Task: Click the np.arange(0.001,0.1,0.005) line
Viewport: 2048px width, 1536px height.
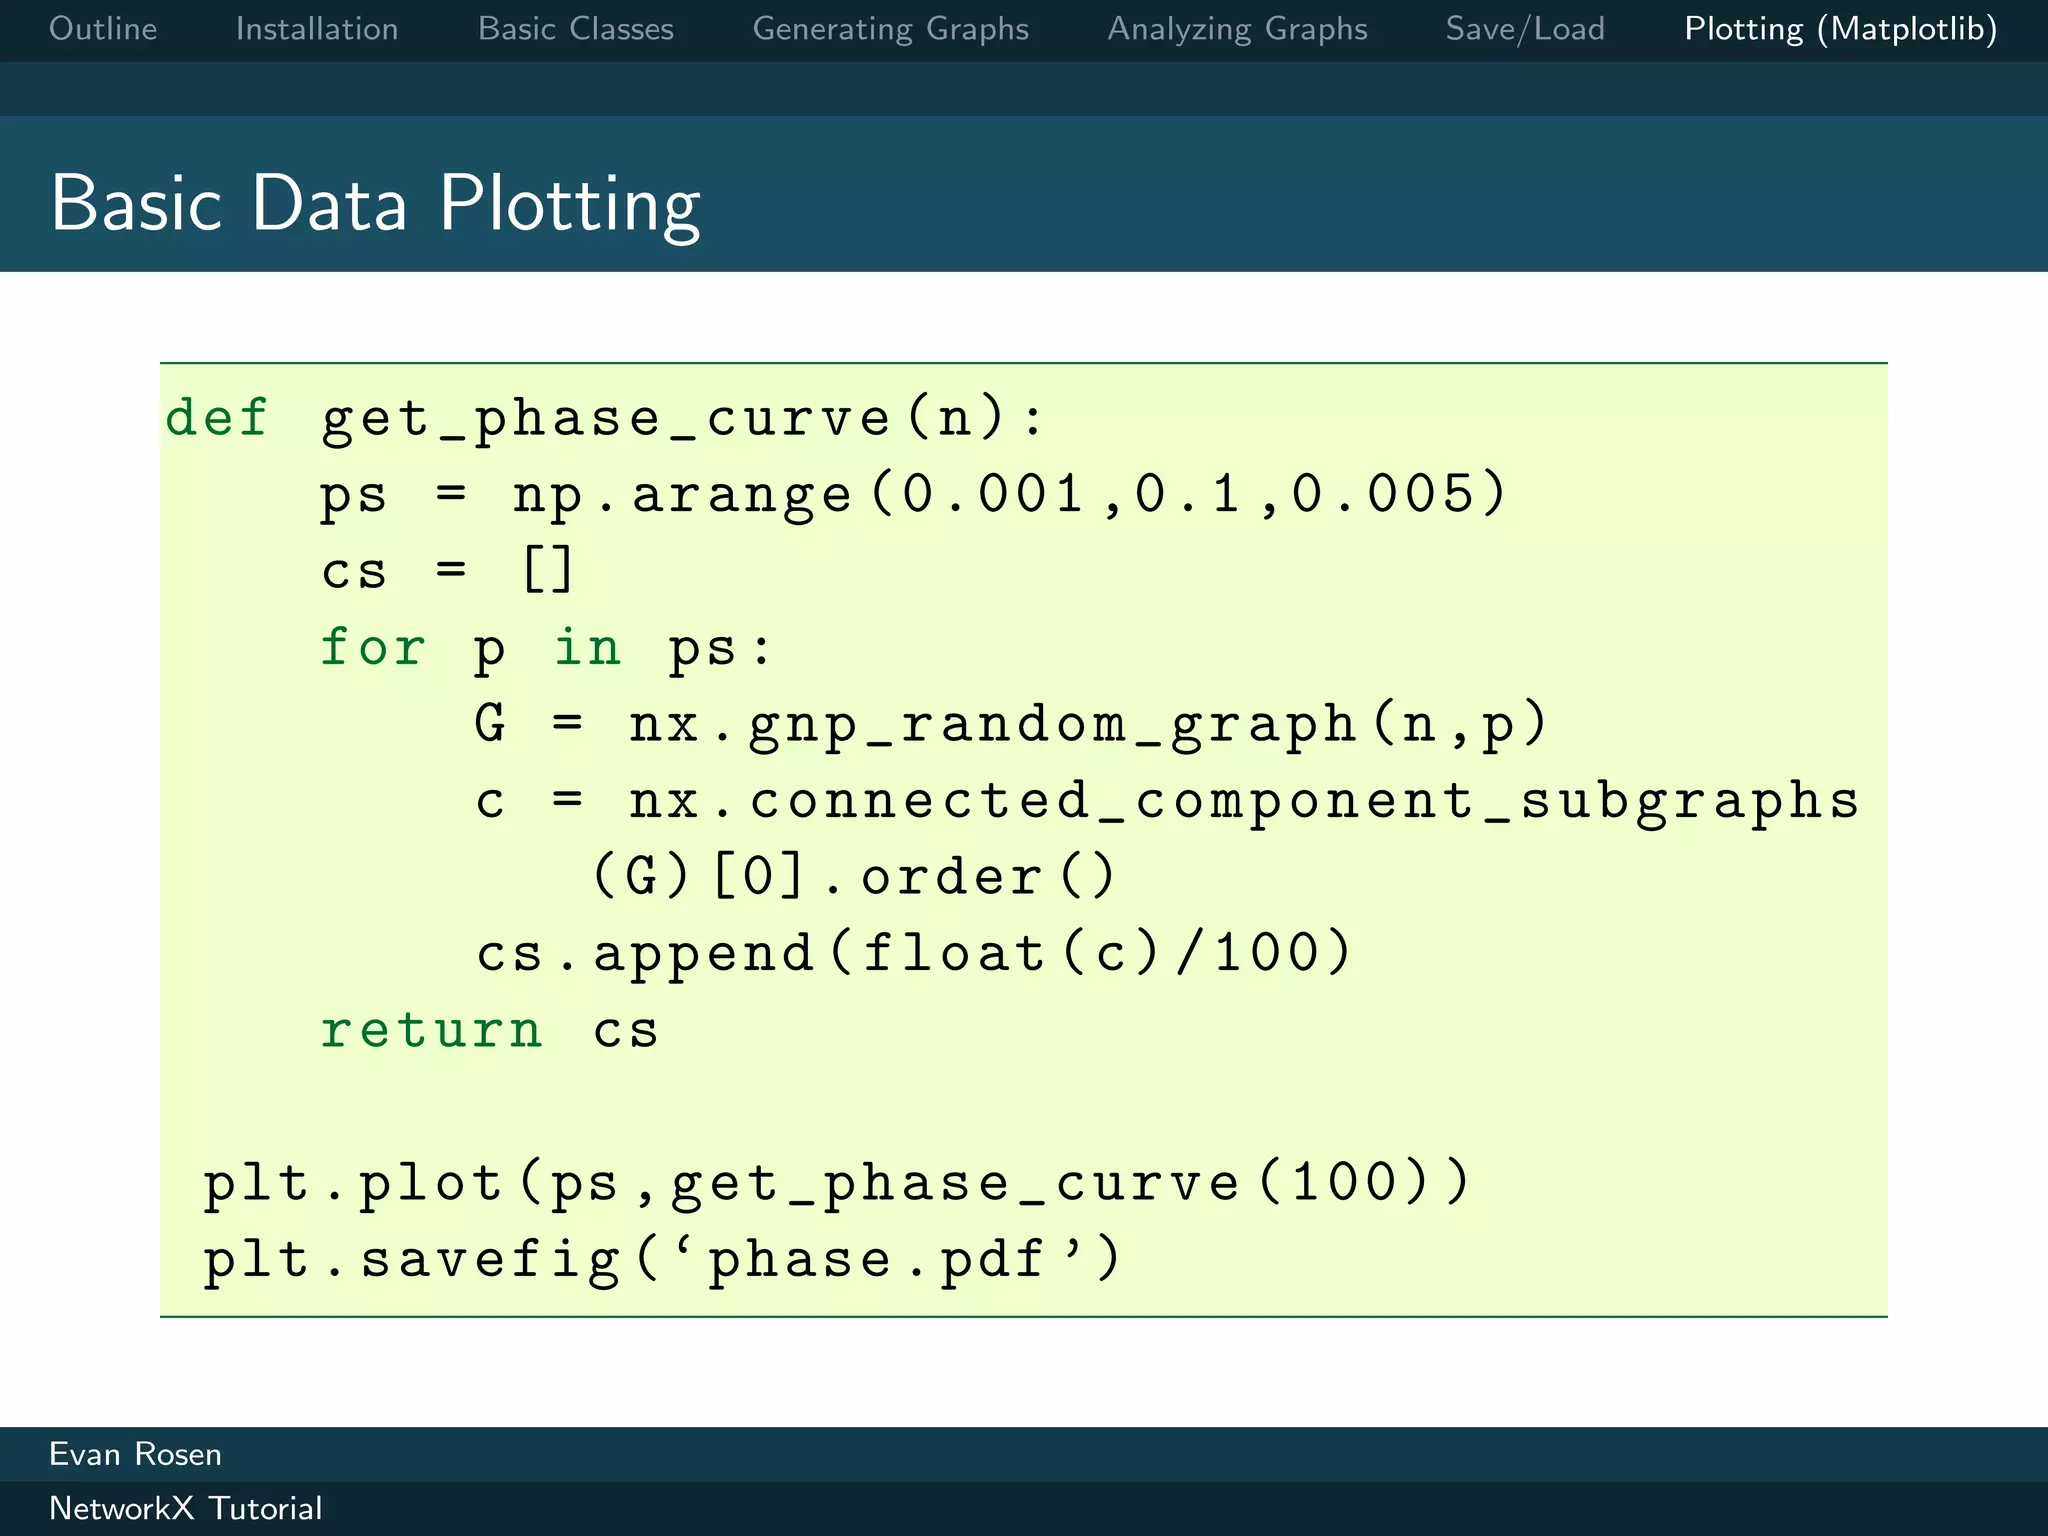Action: pos(913,495)
